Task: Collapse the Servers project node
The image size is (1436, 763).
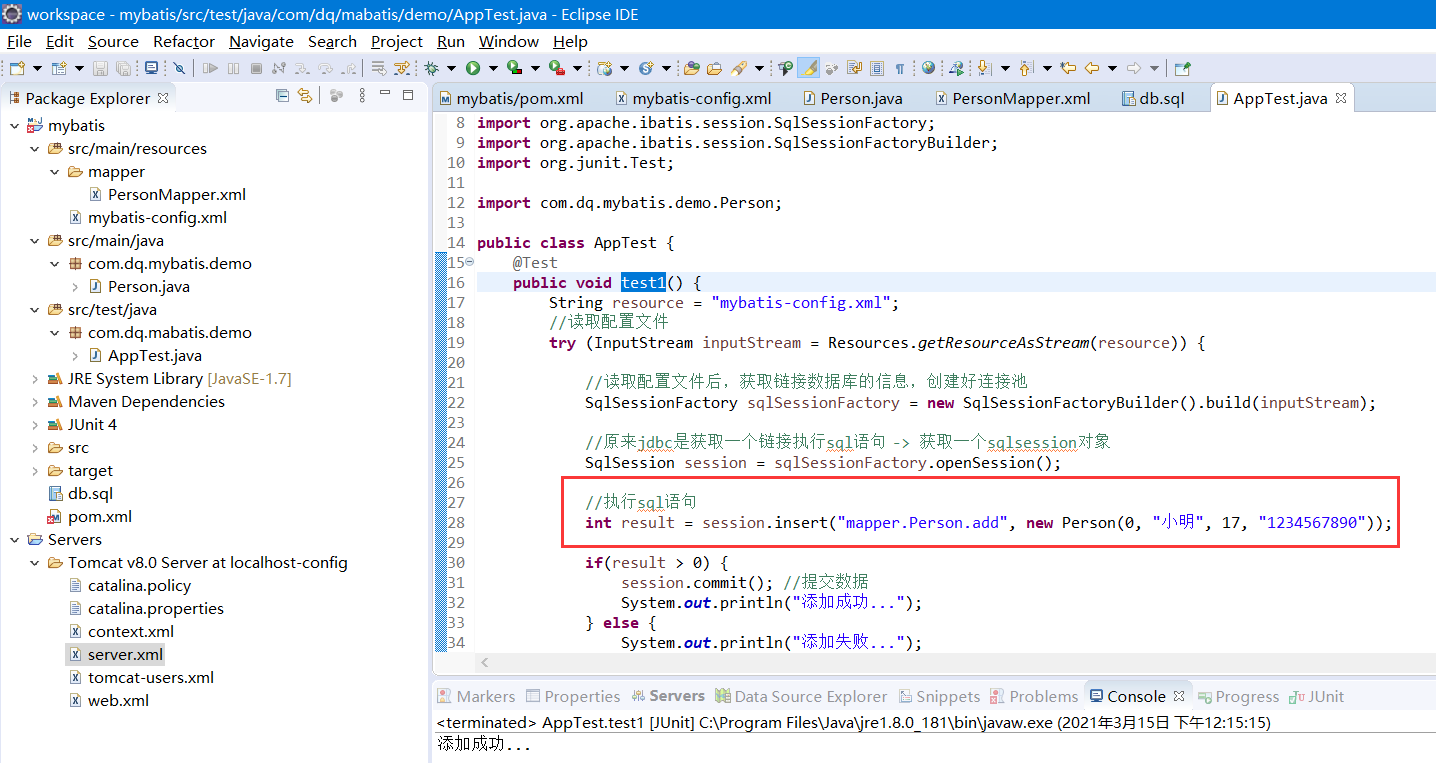Action: 14,540
